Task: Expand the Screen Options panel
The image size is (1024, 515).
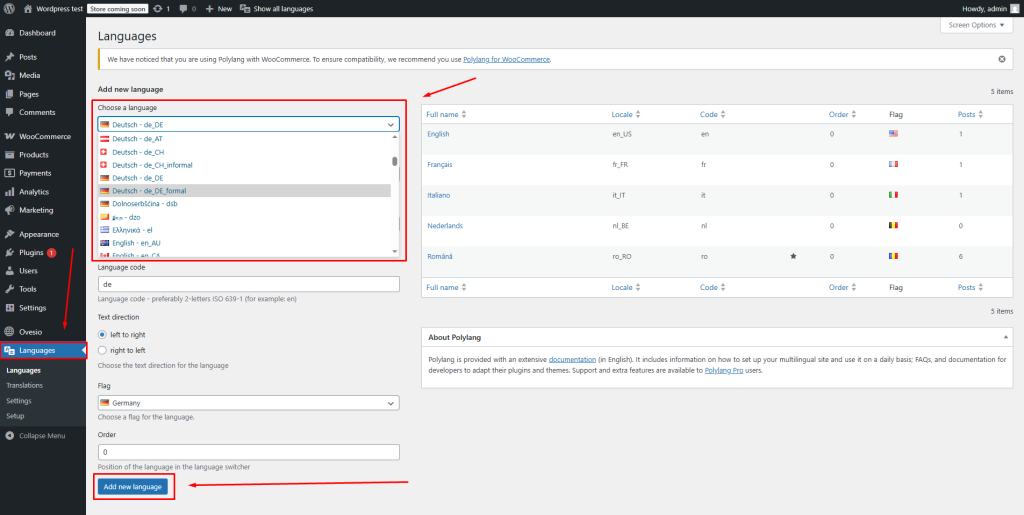Action: coord(976,25)
